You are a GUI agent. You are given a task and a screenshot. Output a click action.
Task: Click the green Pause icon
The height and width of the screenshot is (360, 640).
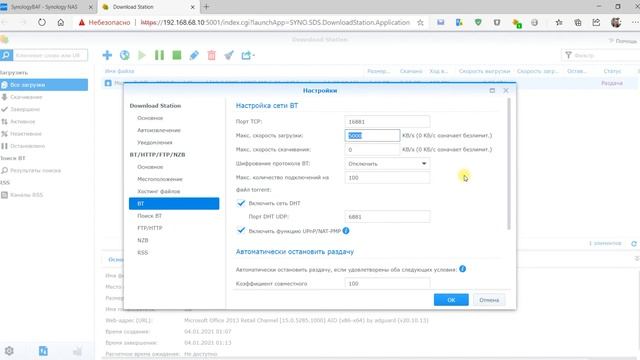(x=159, y=55)
